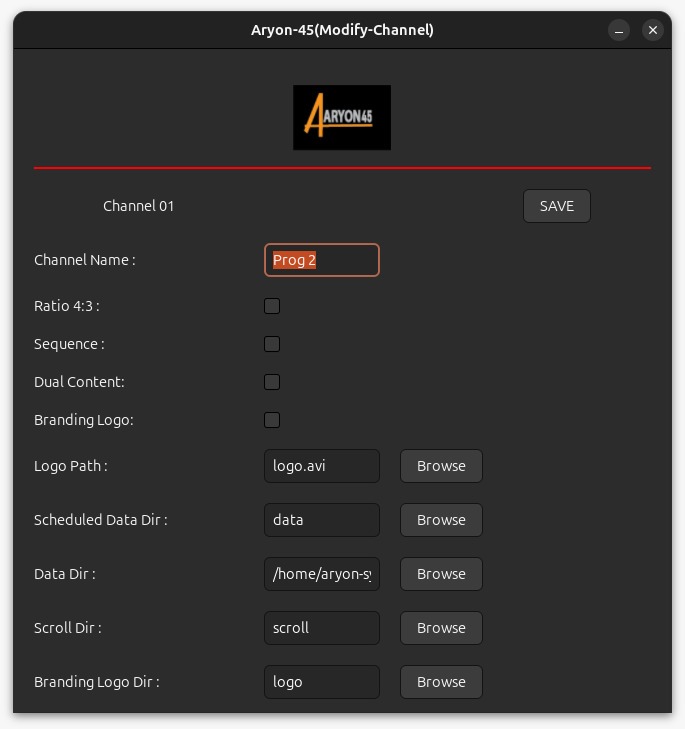
Task: Browse for the Data Dir folder
Action: pyautogui.click(x=441, y=574)
